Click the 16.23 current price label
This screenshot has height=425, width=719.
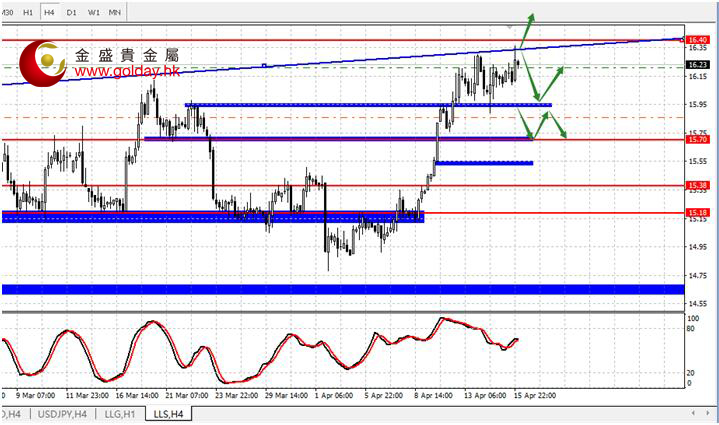(698, 66)
